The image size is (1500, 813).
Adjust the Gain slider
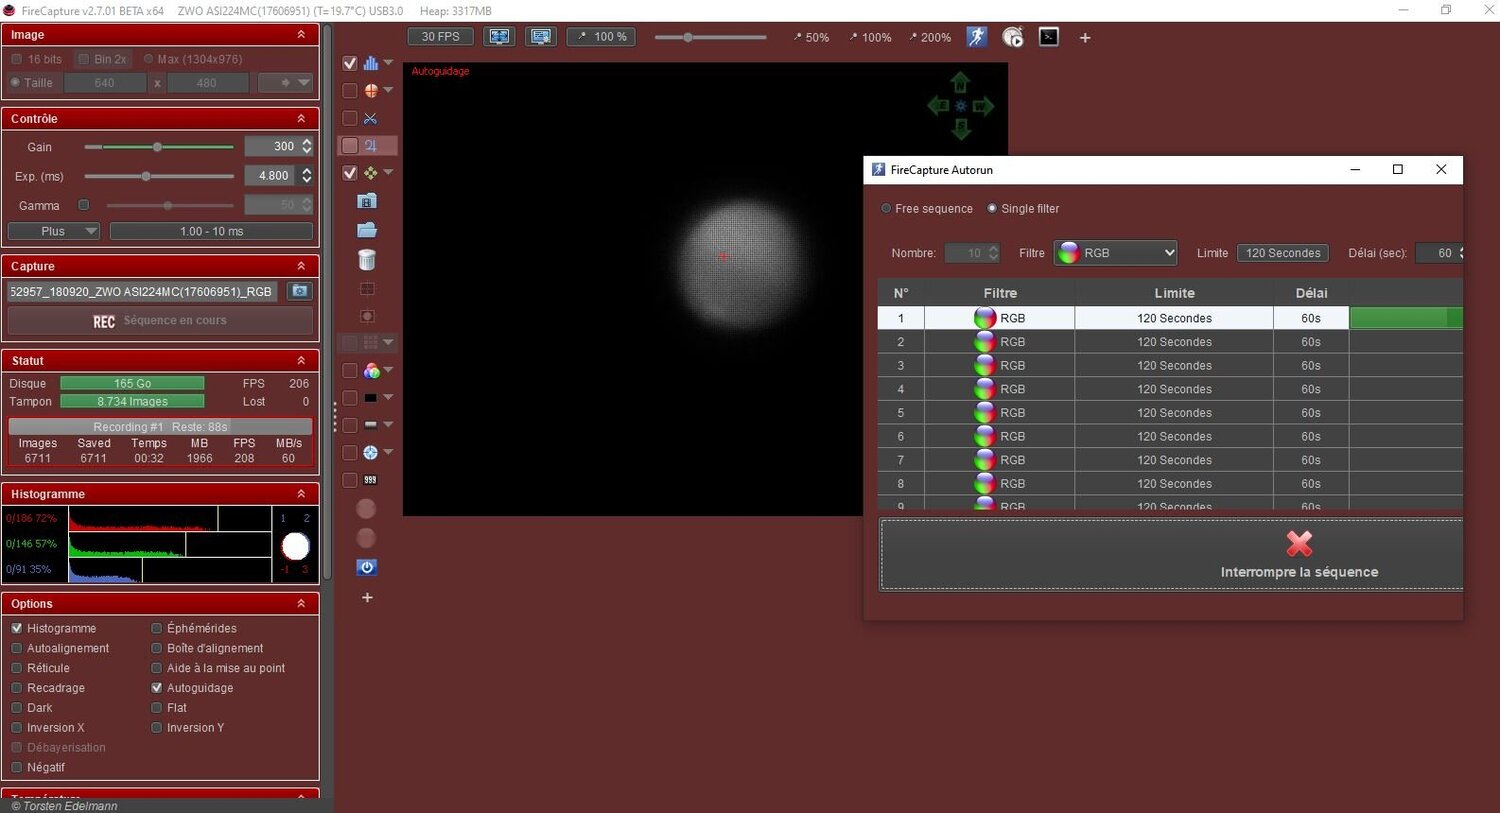point(158,147)
